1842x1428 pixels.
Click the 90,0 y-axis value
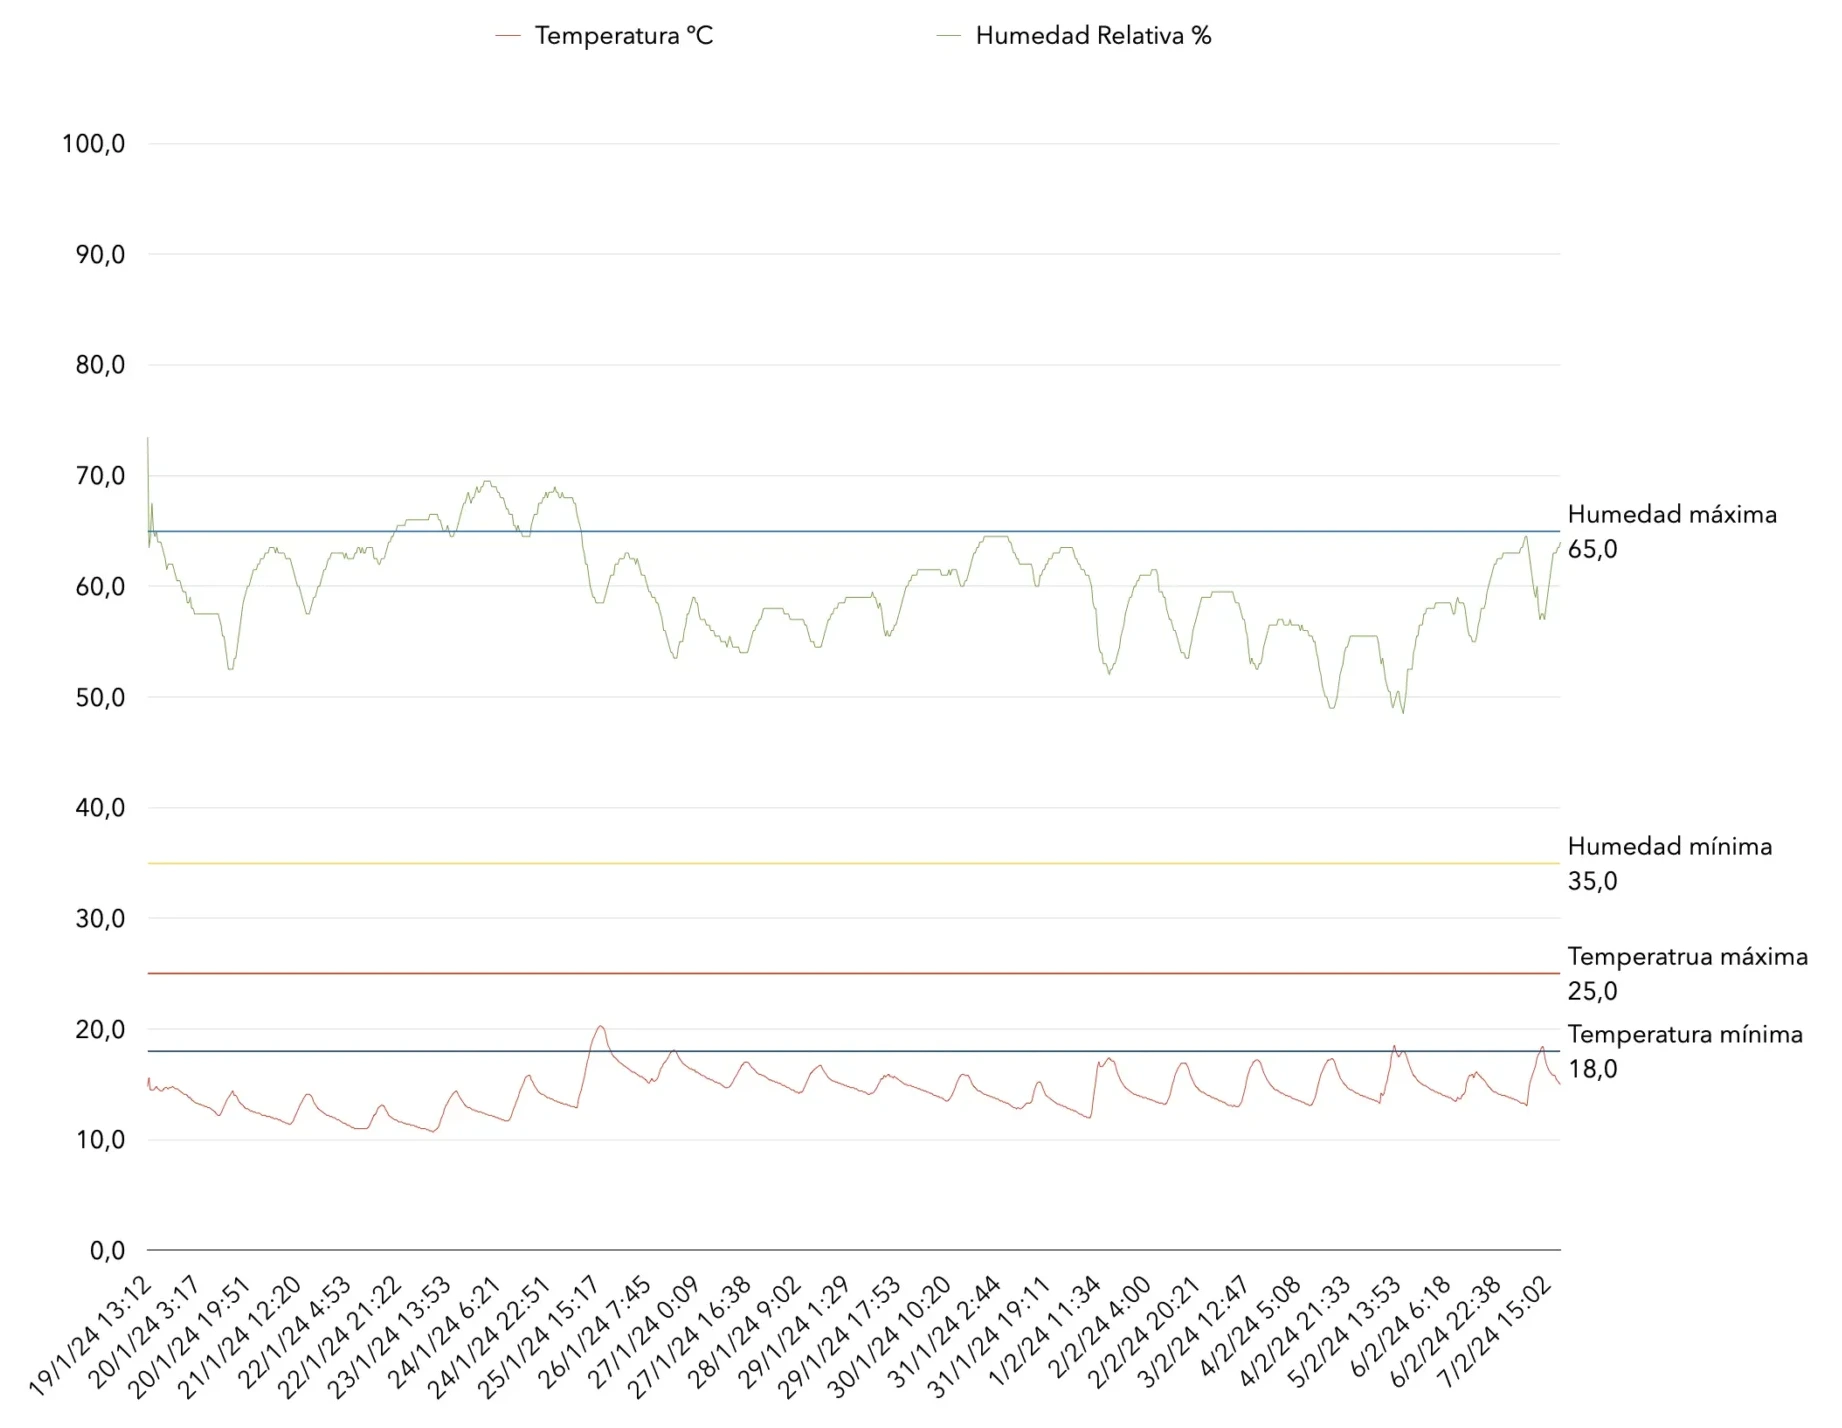click(100, 255)
